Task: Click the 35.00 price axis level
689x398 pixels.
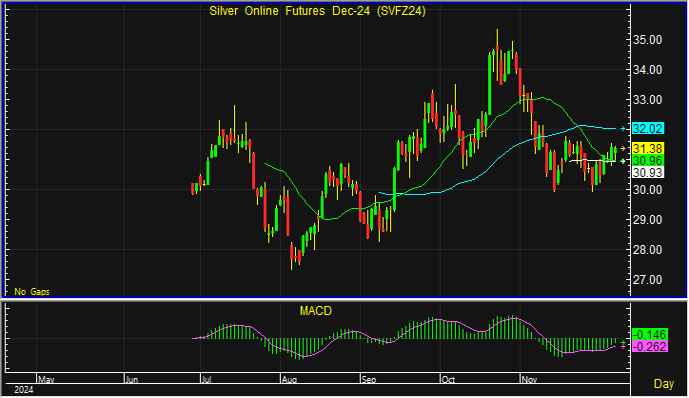Action: point(647,40)
